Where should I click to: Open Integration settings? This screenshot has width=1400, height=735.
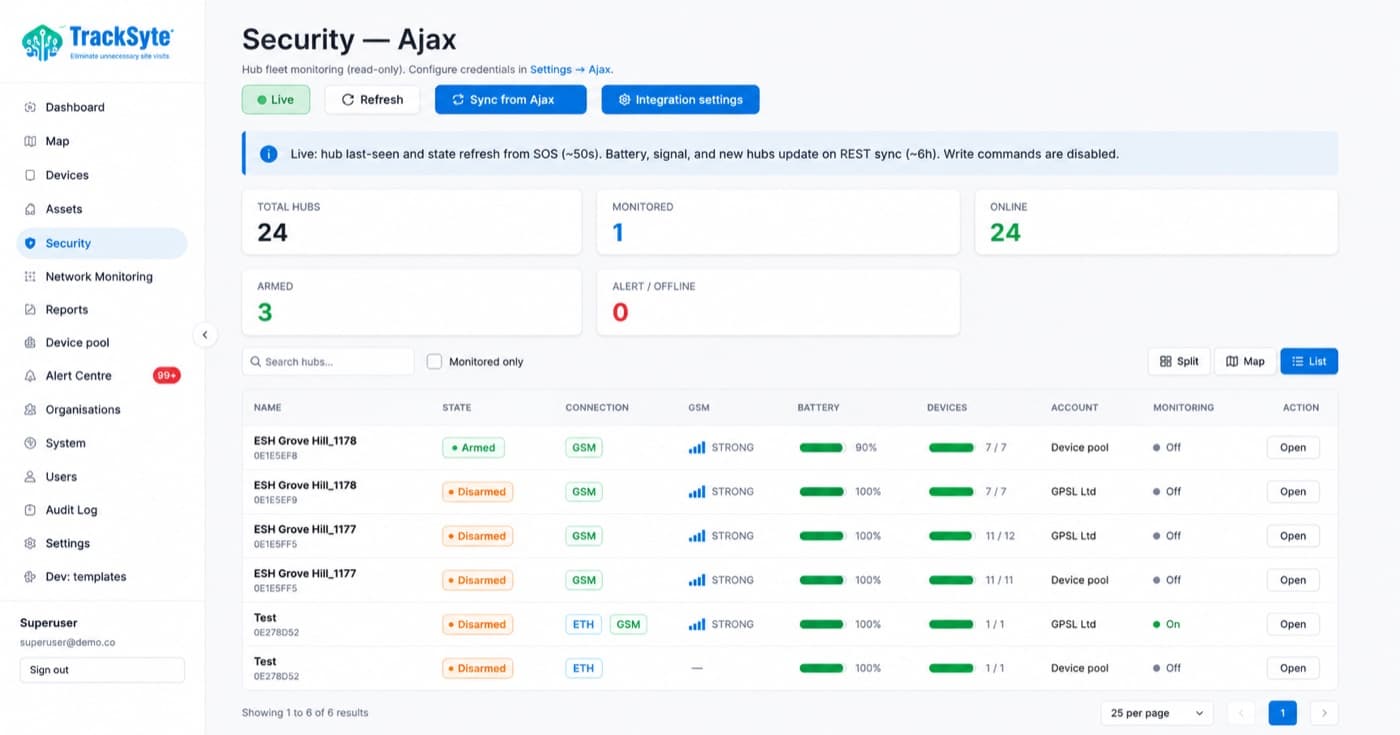click(680, 100)
